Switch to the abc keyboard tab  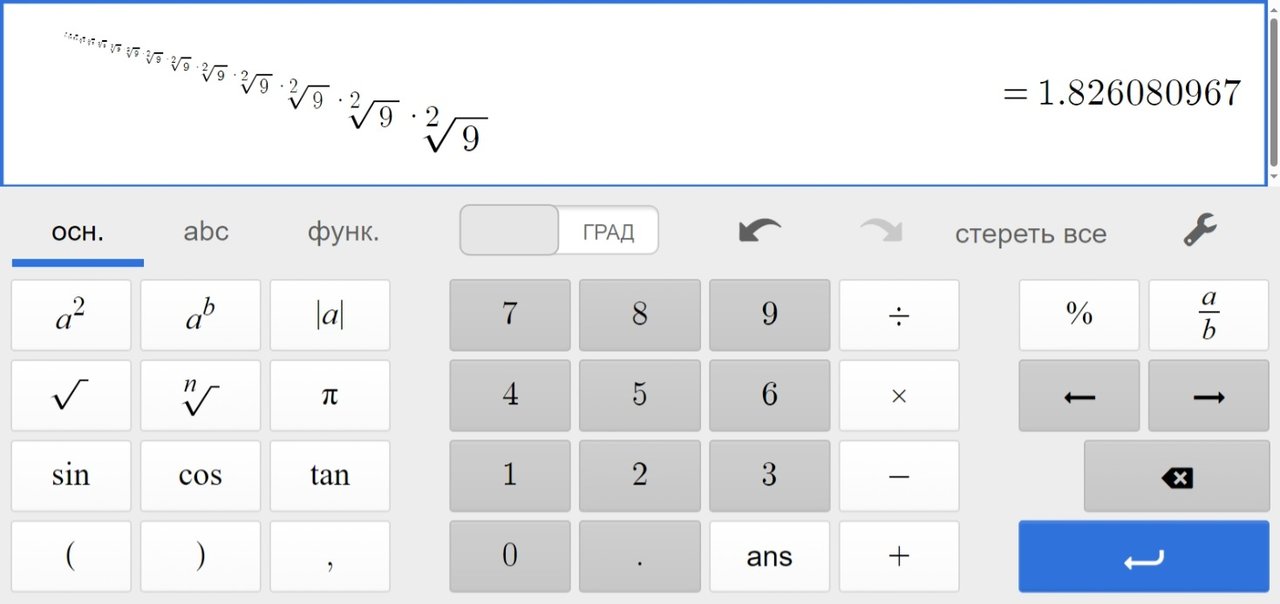pyautogui.click(x=206, y=232)
